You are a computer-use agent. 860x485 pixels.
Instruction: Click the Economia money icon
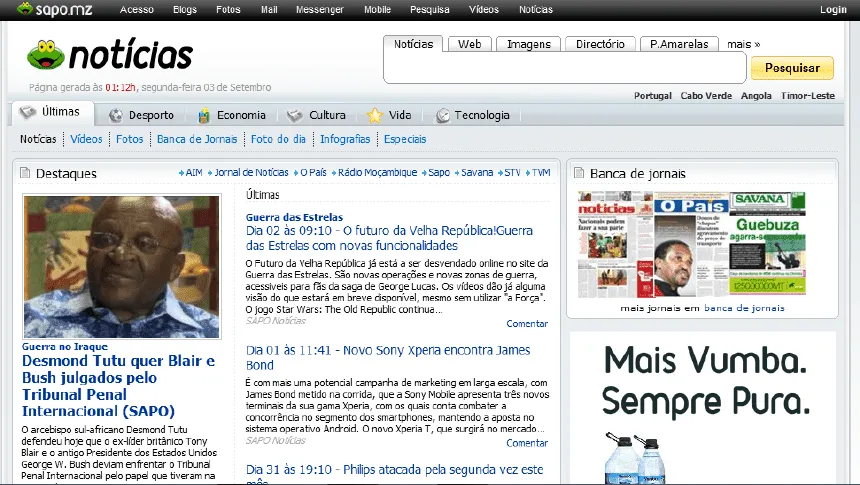pos(203,115)
